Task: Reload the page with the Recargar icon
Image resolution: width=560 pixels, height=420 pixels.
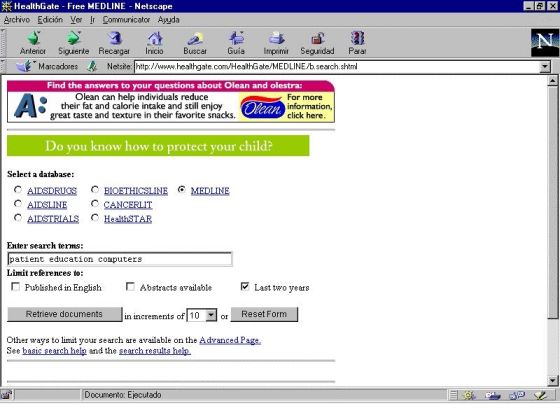Action: 114,38
